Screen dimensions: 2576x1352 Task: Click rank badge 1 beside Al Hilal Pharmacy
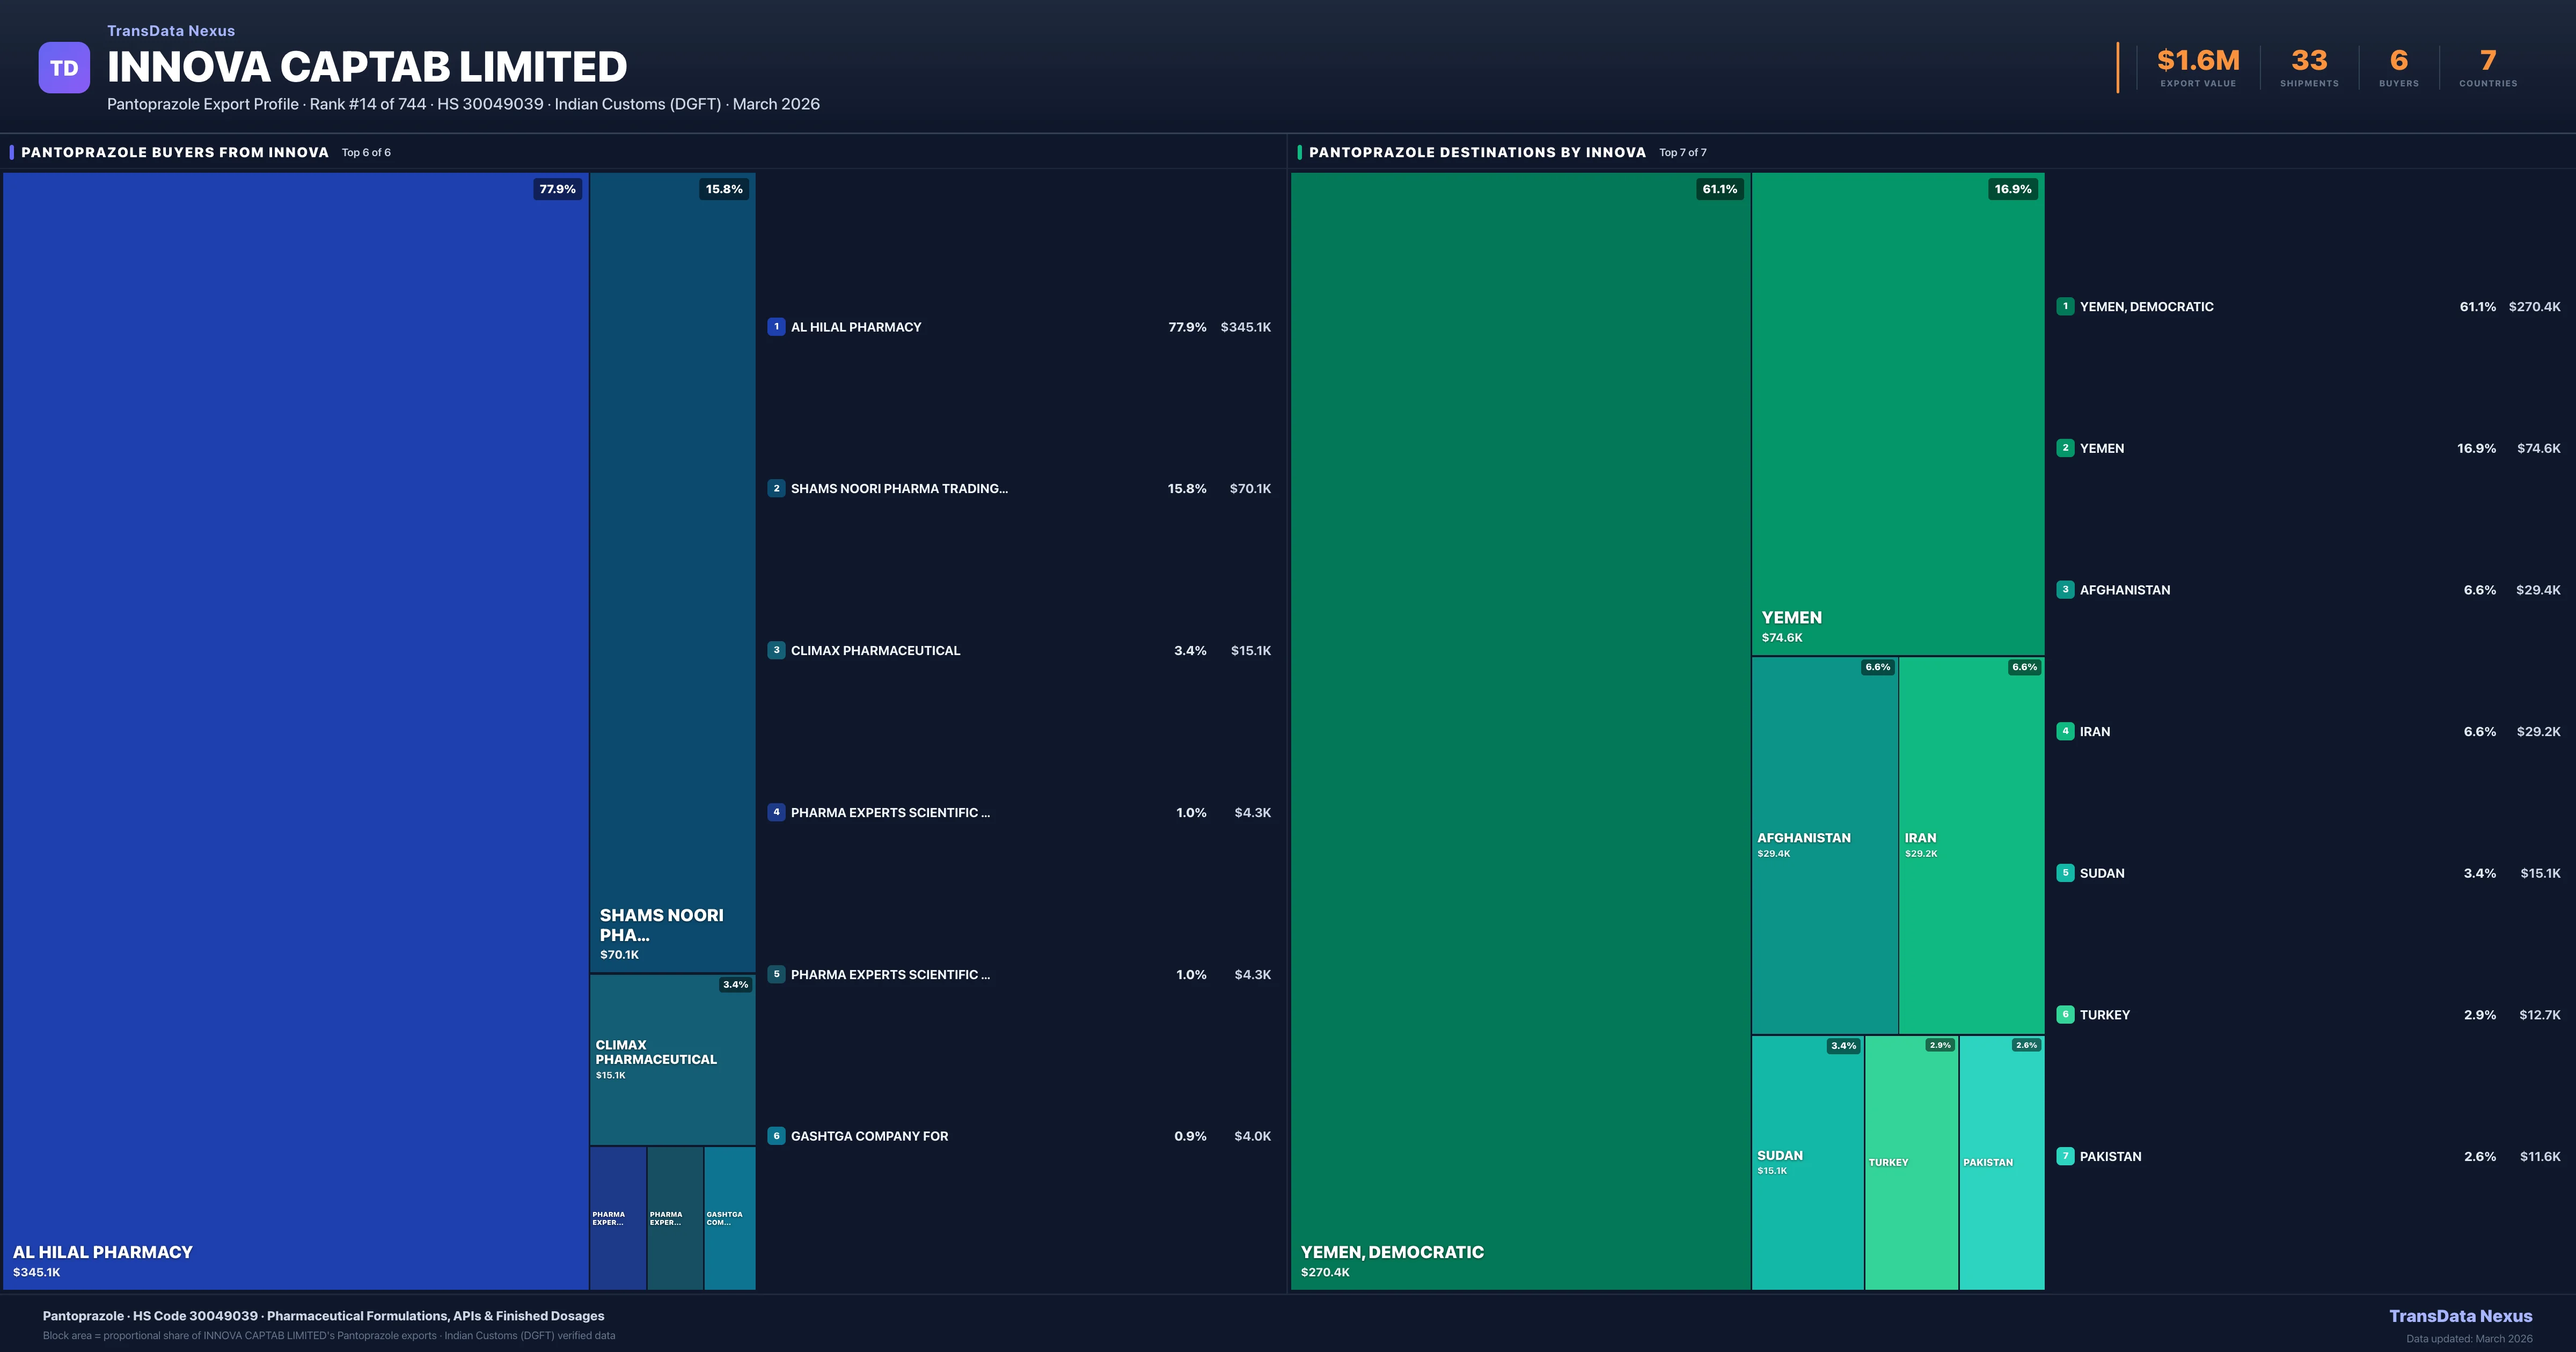tap(776, 327)
